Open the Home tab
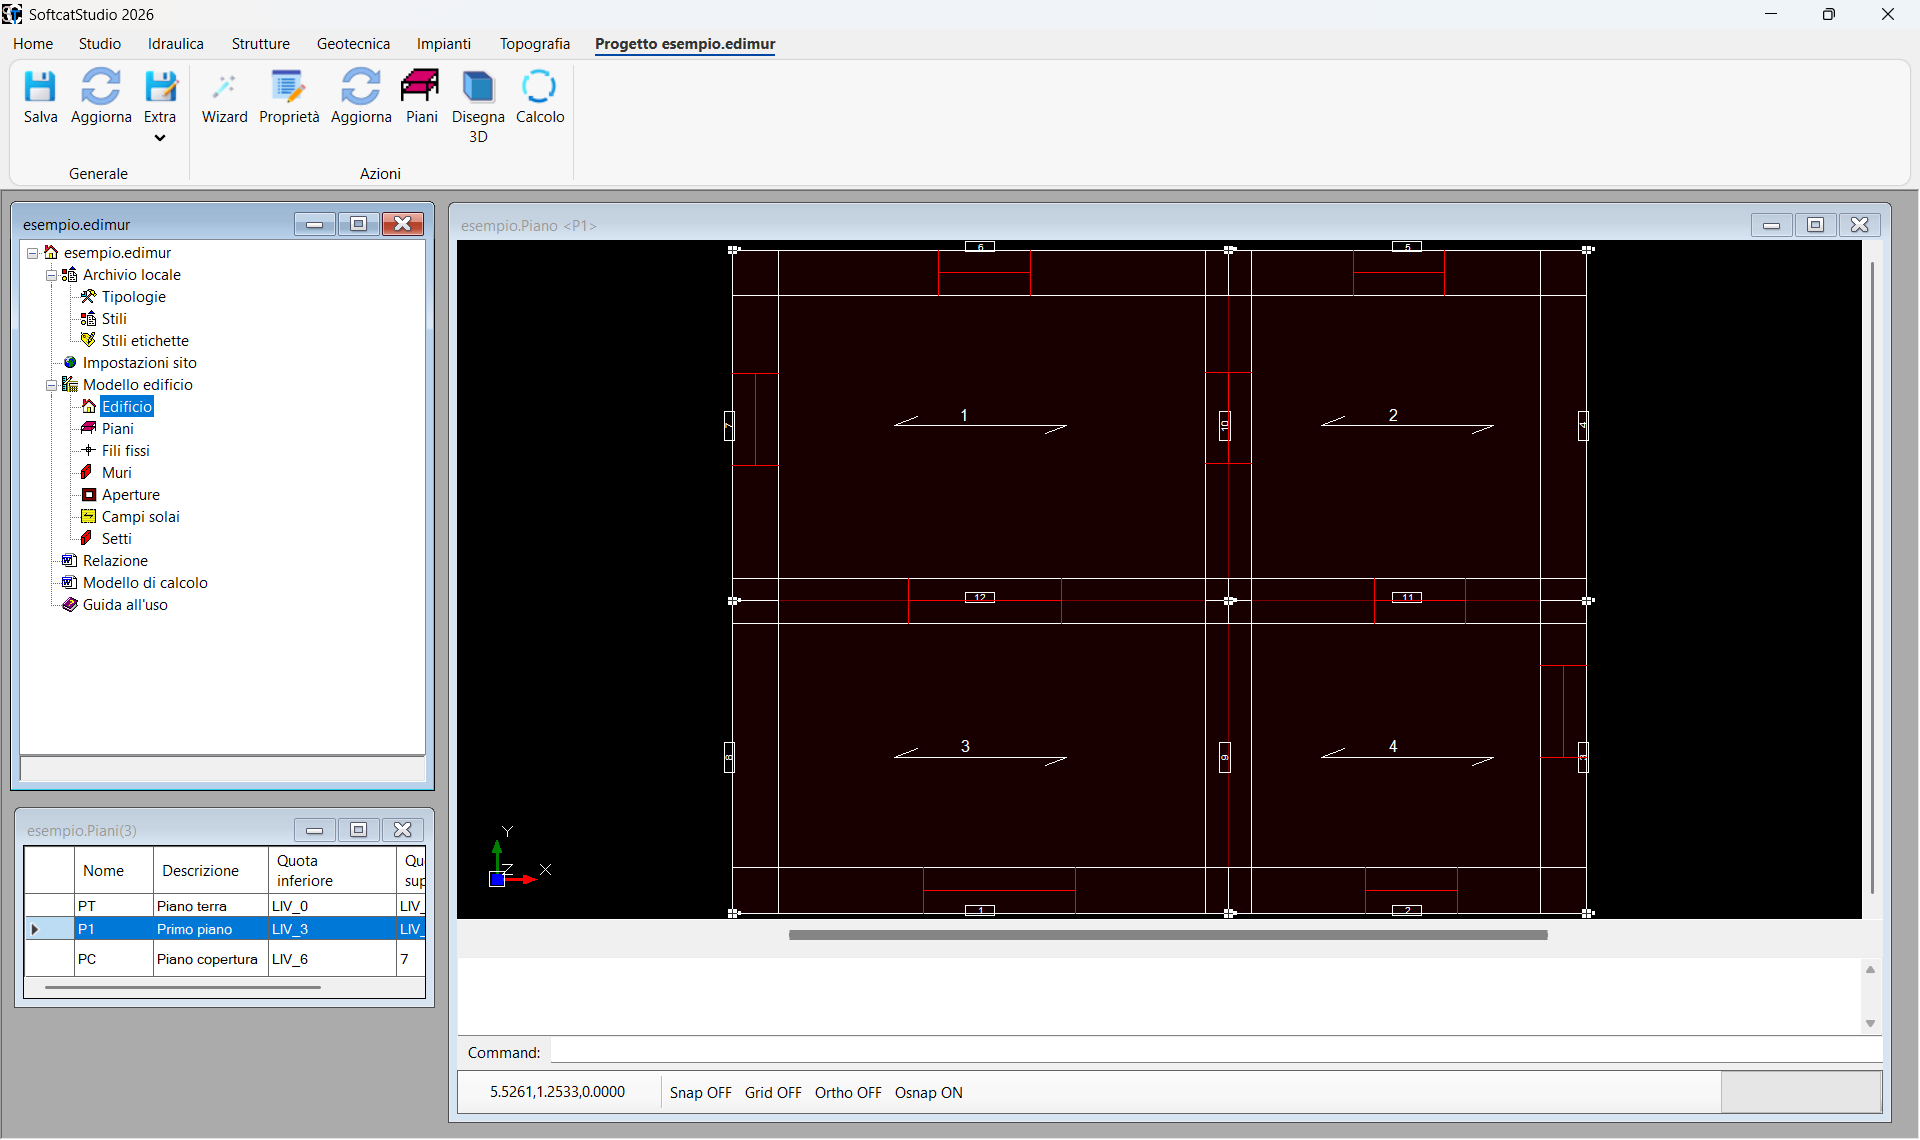This screenshot has height=1140, width=1920. (33, 44)
